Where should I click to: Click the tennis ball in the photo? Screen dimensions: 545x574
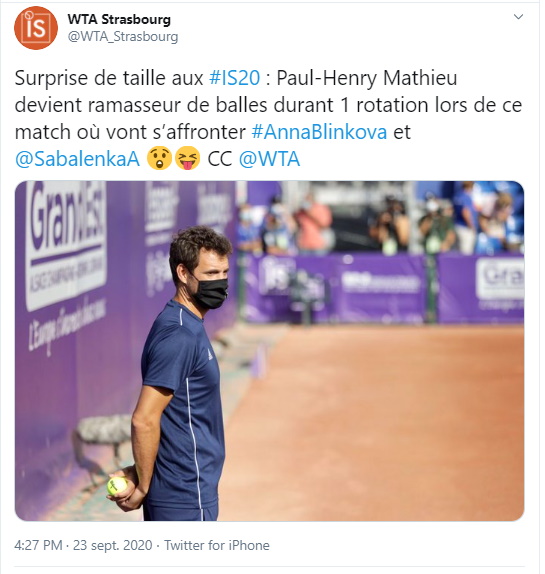click(117, 486)
